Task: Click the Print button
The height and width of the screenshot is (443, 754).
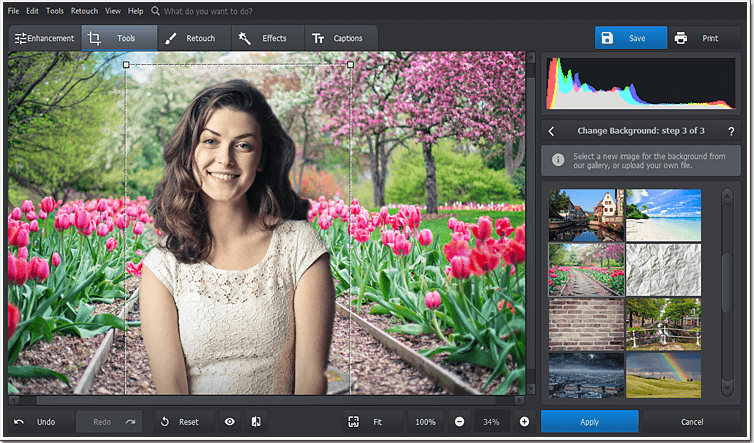Action: click(x=704, y=38)
